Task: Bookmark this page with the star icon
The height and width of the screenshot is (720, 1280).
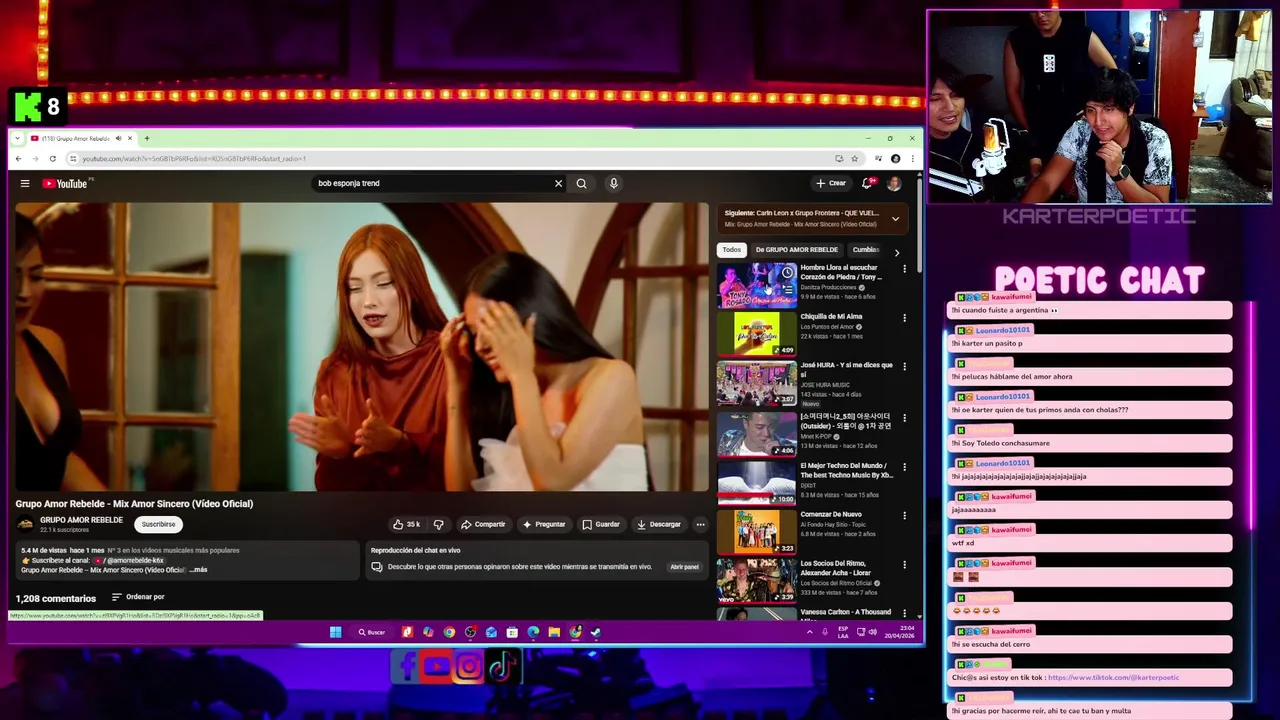Action: (854, 158)
